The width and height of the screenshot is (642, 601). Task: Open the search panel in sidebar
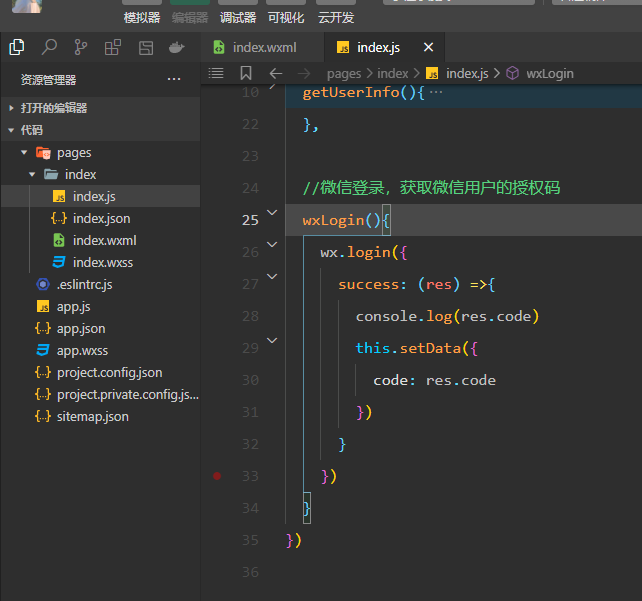tap(48, 47)
